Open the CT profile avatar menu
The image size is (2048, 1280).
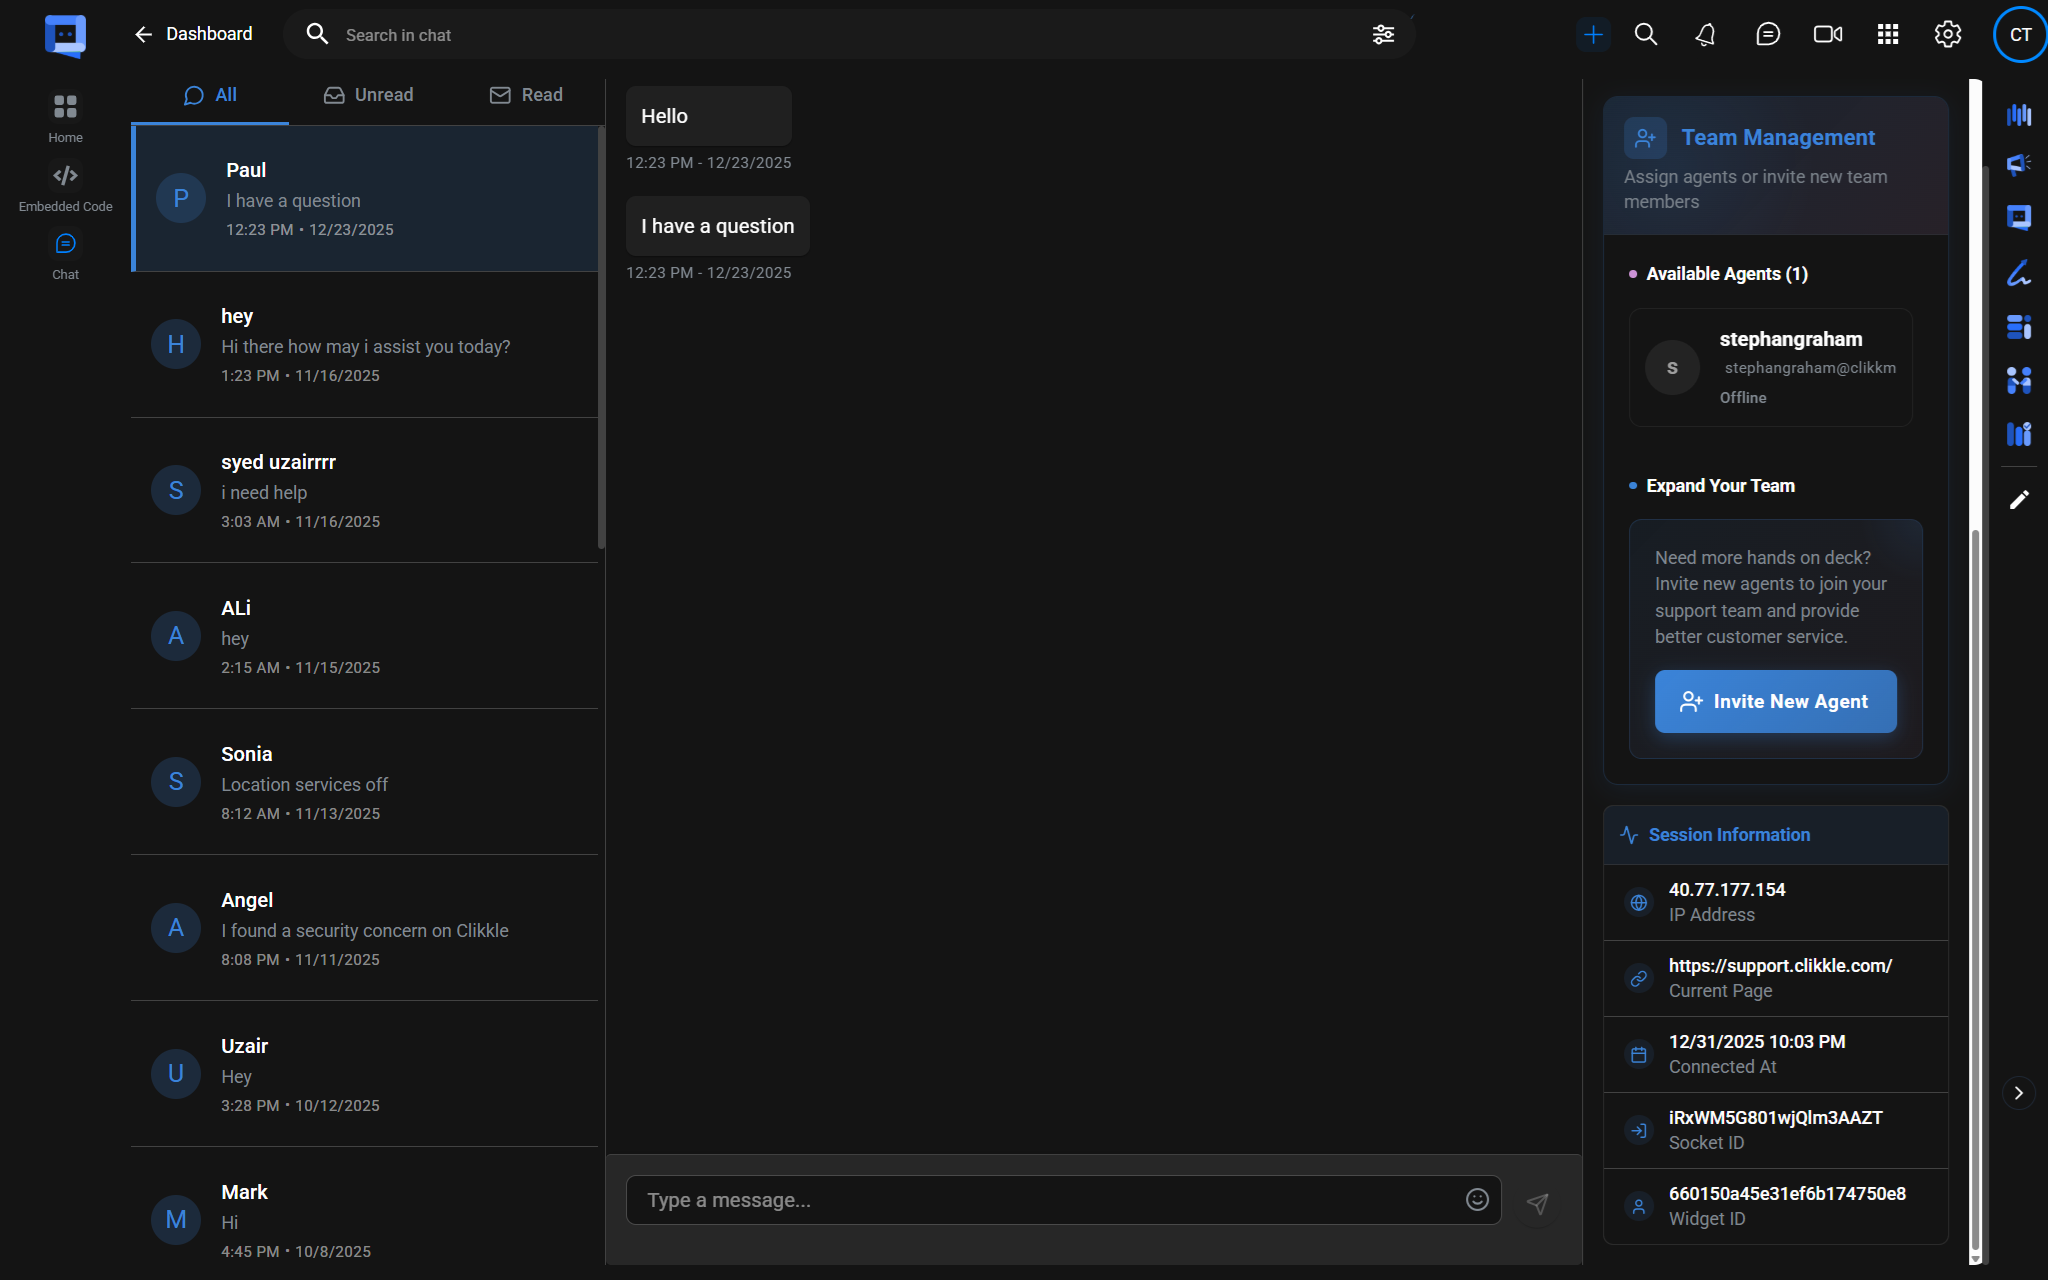pyautogui.click(x=2019, y=35)
